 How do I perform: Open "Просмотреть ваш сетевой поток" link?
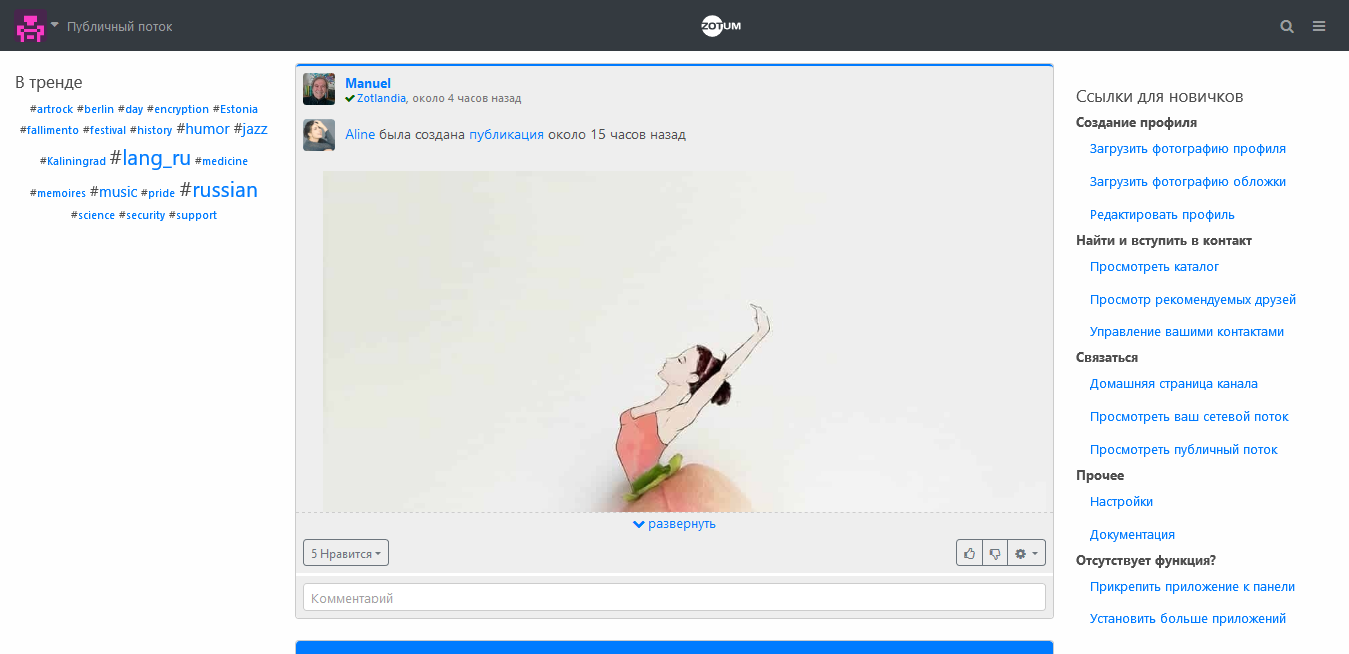pyautogui.click(x=1189, y=417)
